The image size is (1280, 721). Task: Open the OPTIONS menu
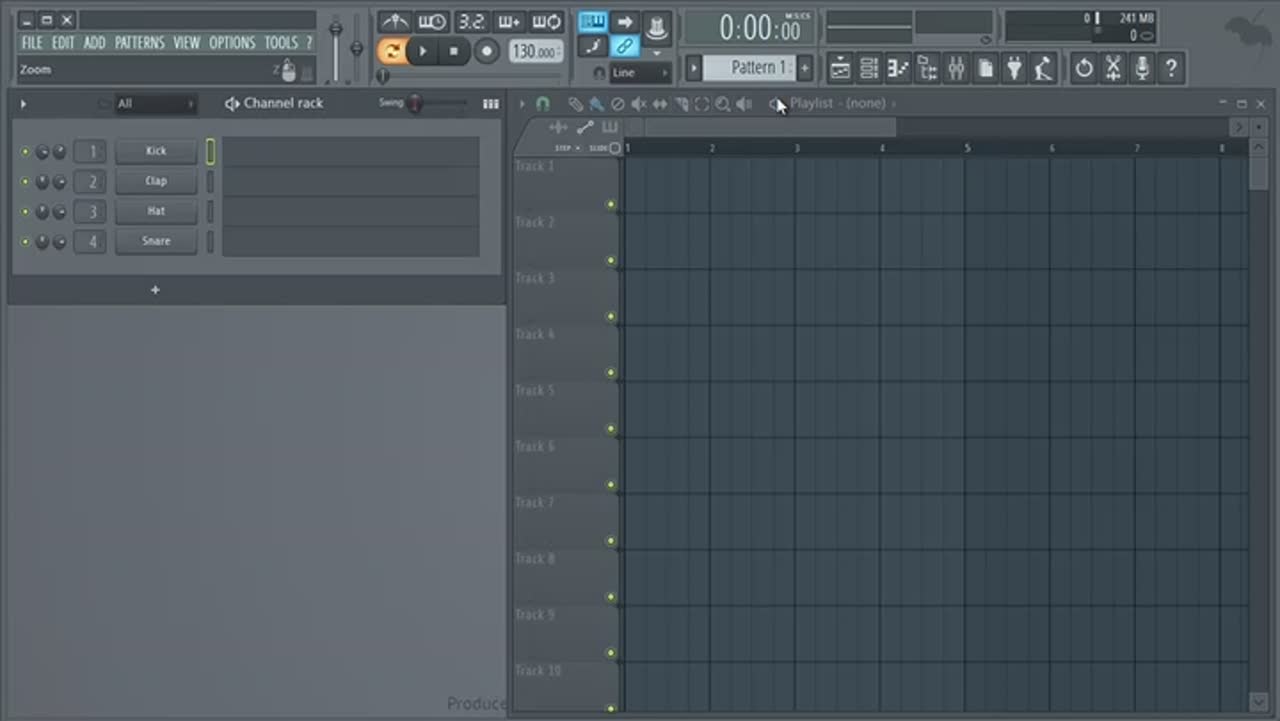232,43
